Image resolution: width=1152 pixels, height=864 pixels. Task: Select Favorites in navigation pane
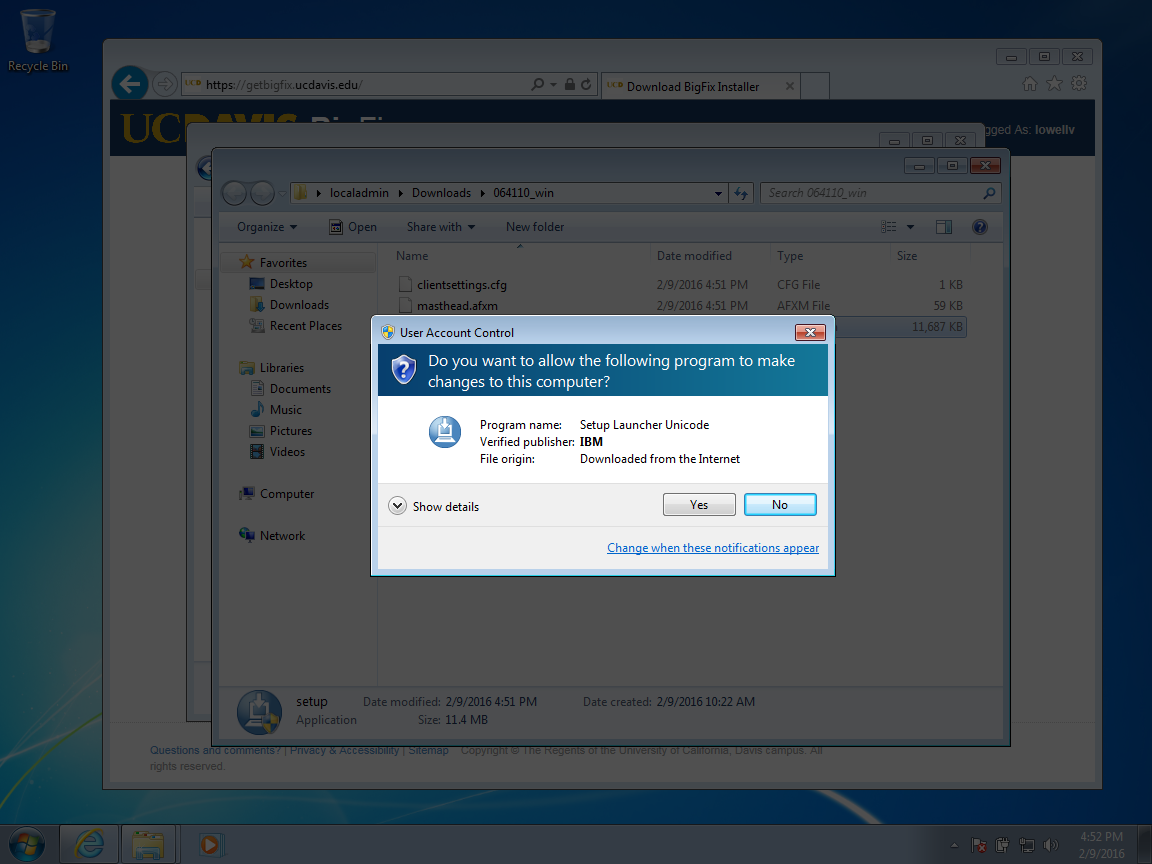[x=283, y=262]
